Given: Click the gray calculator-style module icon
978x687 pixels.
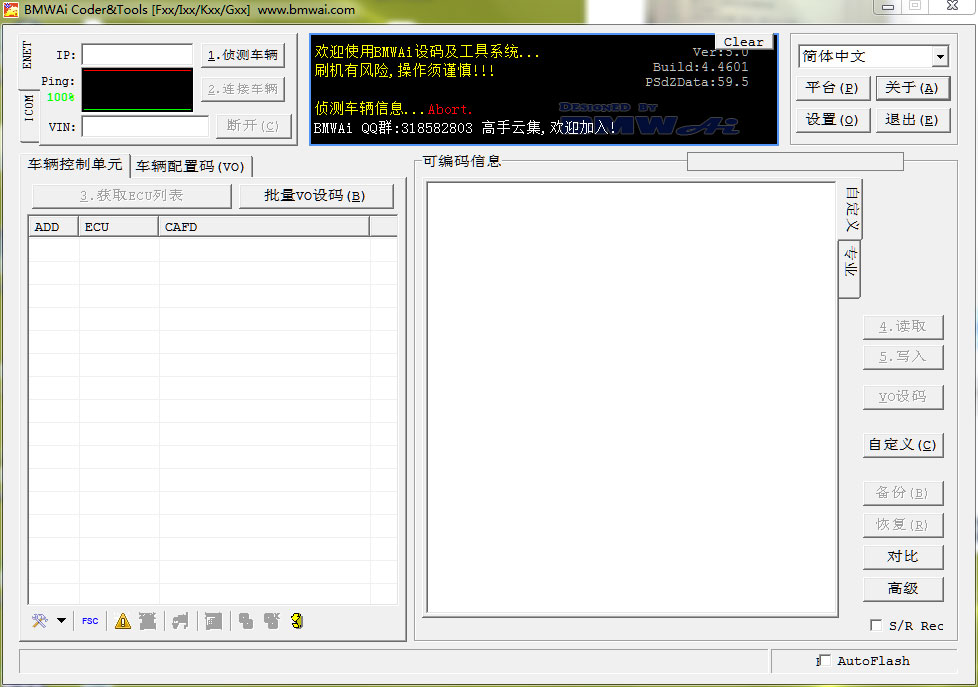Looking at the screenshot, I should tap(213, 621).
